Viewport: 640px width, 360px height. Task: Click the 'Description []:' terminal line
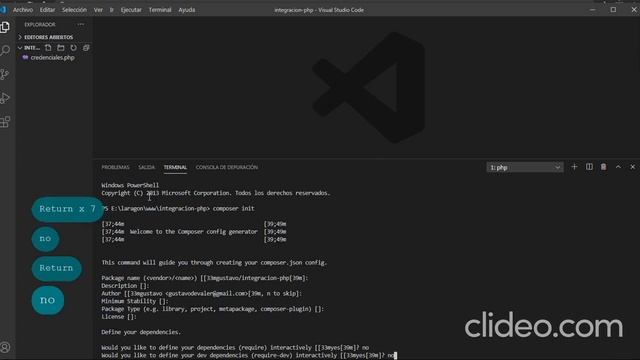pos(125,286)
